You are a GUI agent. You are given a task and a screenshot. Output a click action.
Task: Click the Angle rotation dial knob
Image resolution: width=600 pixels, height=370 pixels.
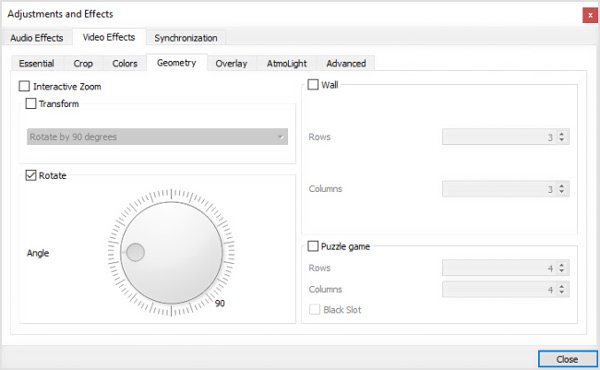coord(171,253)
